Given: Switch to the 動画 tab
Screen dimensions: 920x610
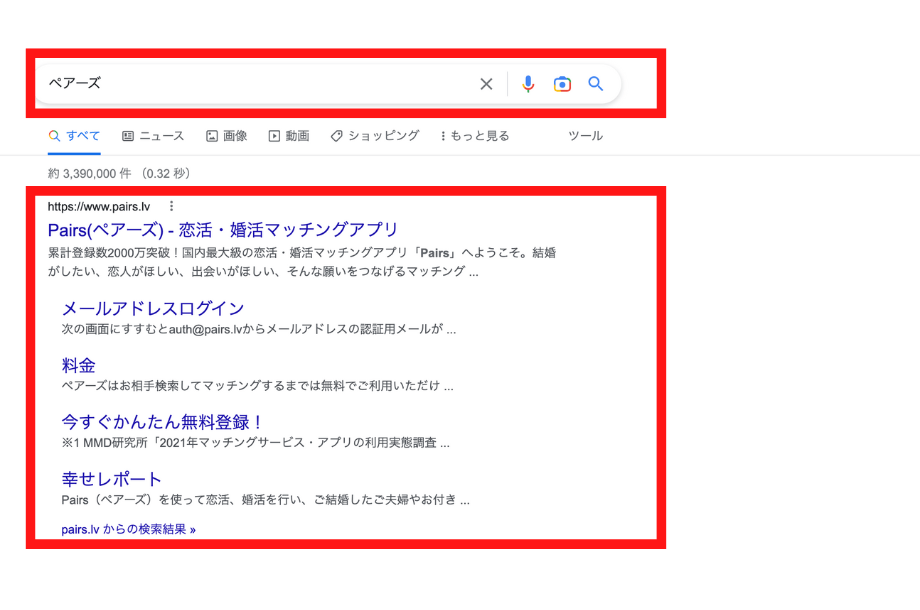Looking at the screenshot, I should coord(289,136).
